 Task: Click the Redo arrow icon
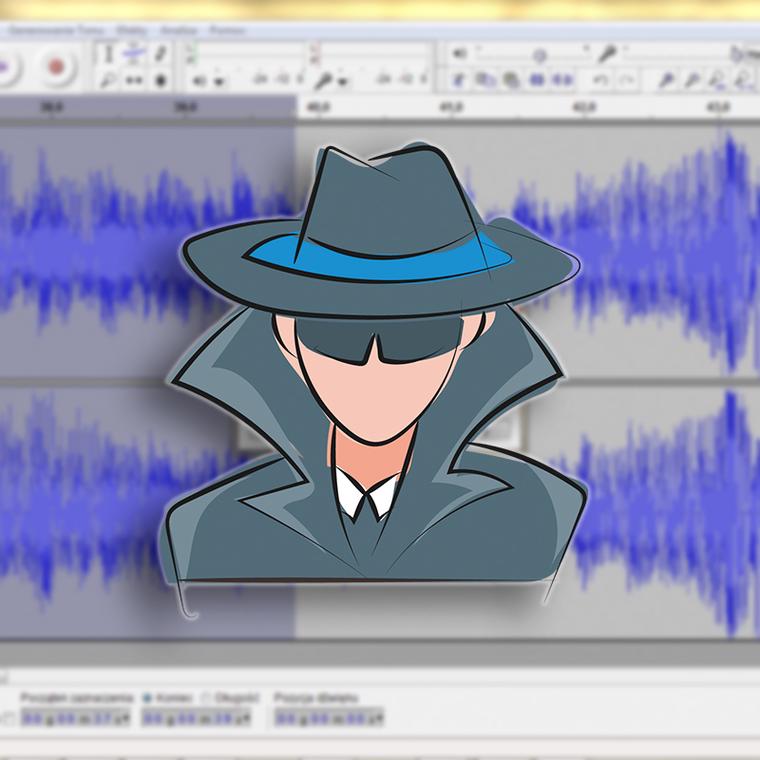point(627,81)
